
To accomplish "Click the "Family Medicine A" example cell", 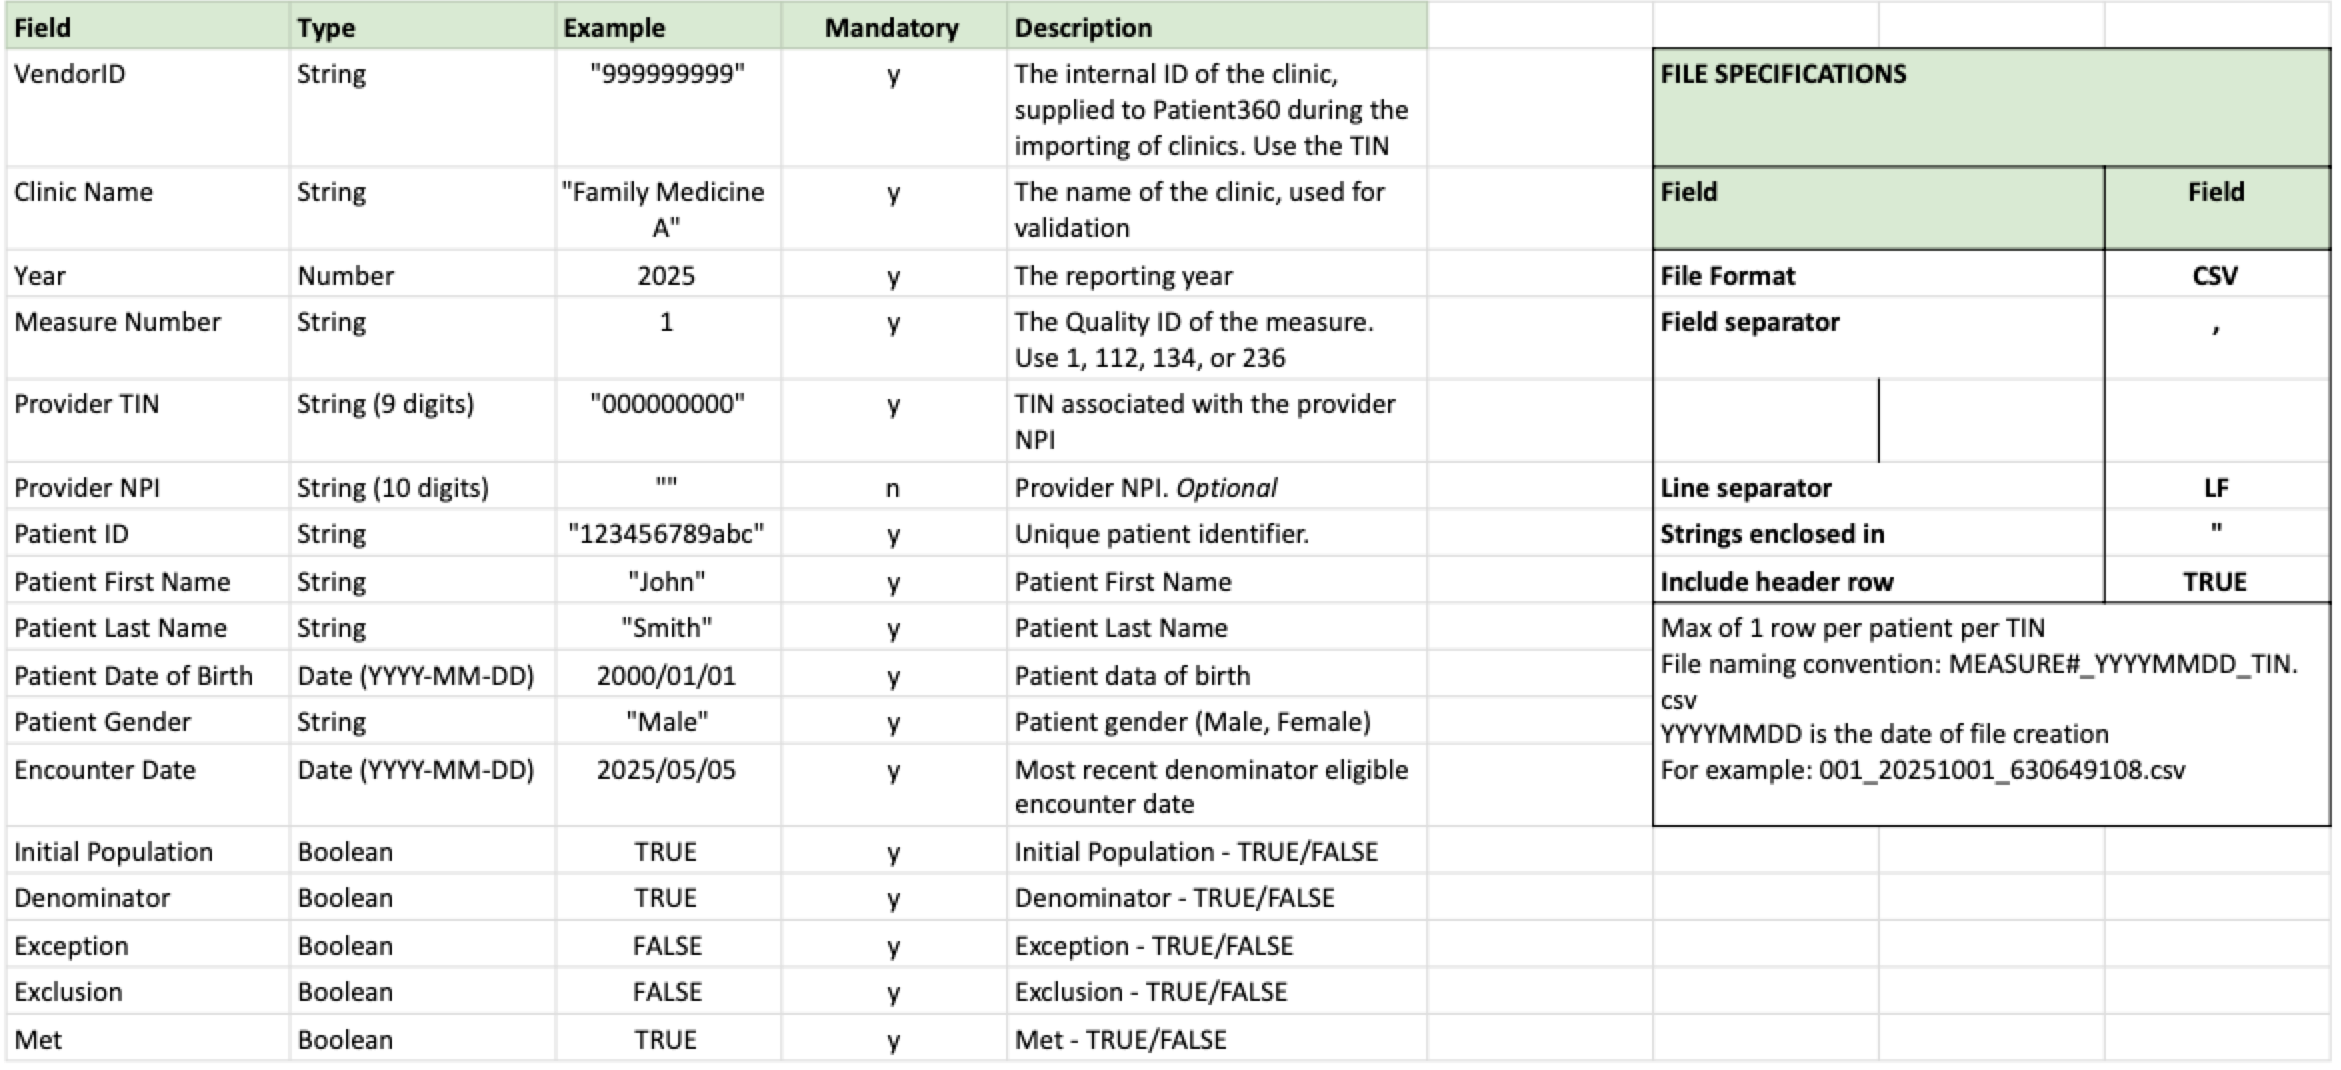I will point(667,208).
